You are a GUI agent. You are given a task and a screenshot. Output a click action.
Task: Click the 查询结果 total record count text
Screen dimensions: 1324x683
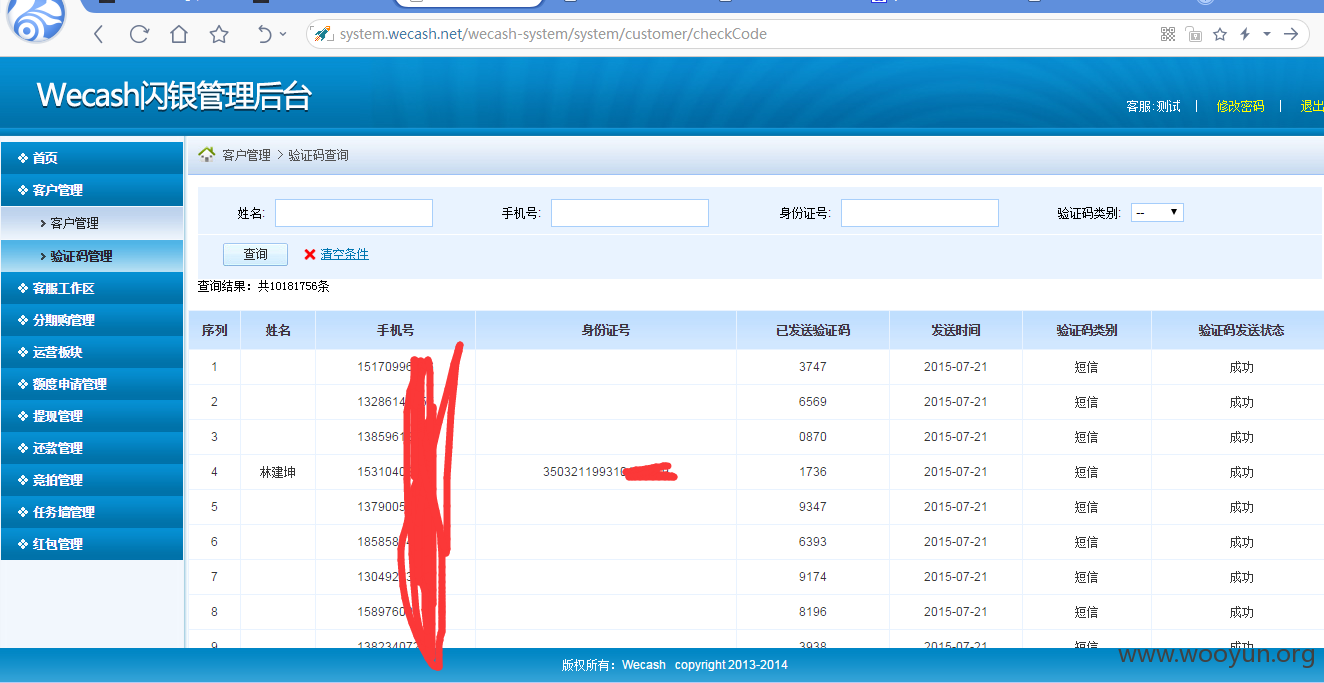(x=263, y=286)
